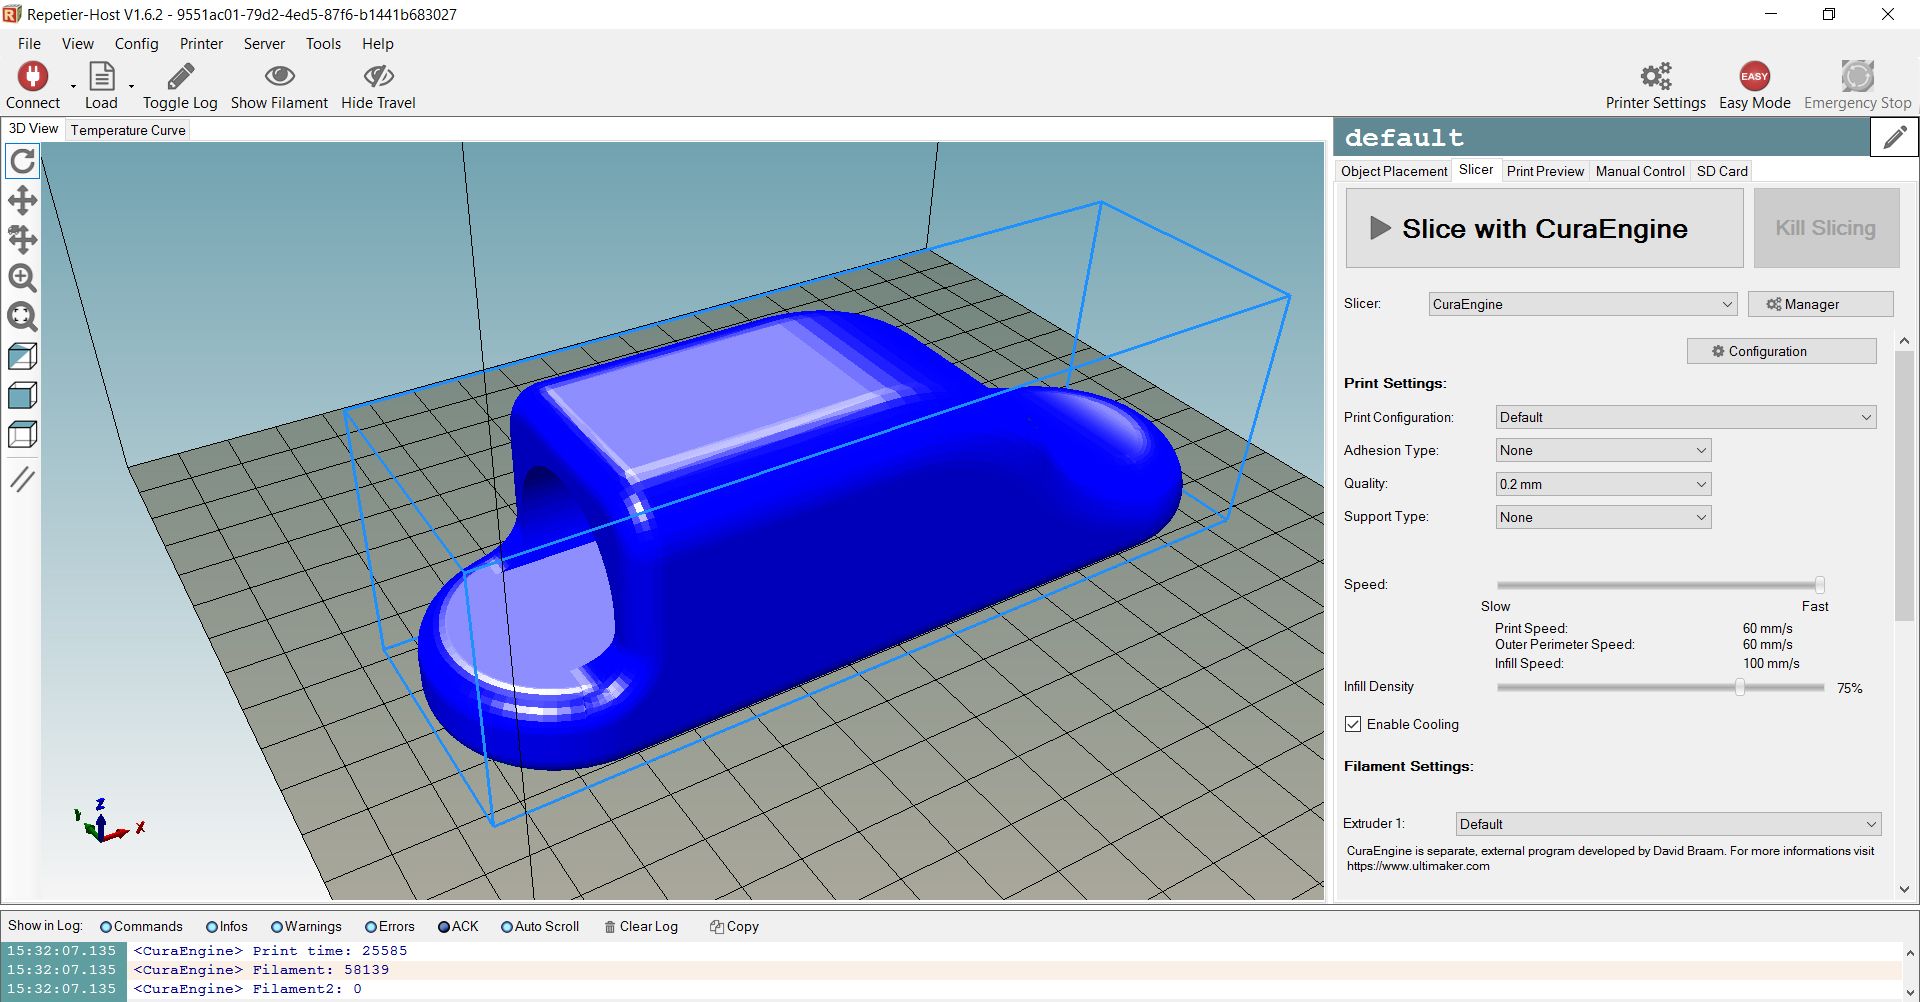The image size is (1920, 1002).
Task: Toggle Auto Scroll log option
Action: click(540, 926)
